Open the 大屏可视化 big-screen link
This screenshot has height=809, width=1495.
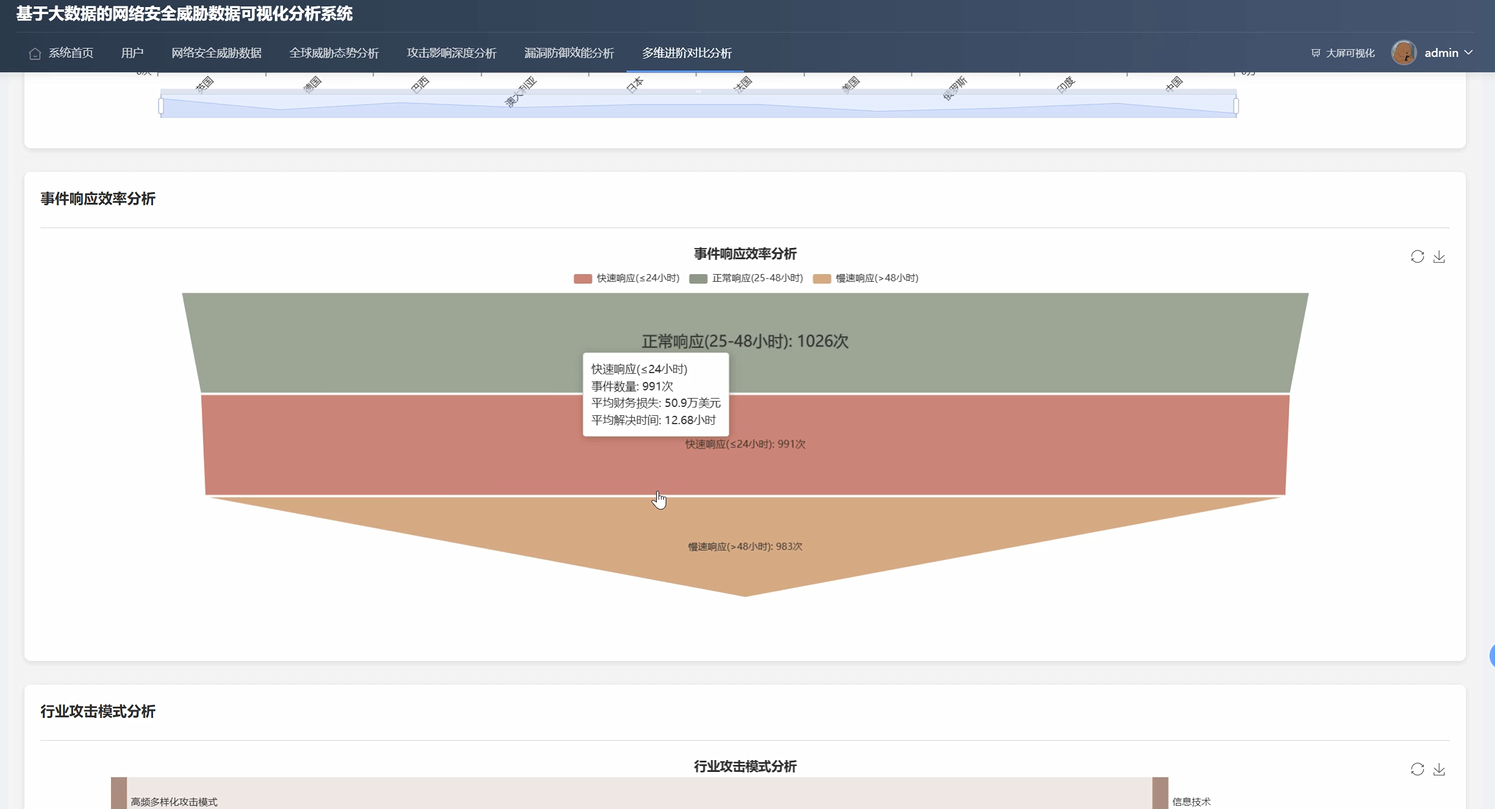coord(1343,53)
